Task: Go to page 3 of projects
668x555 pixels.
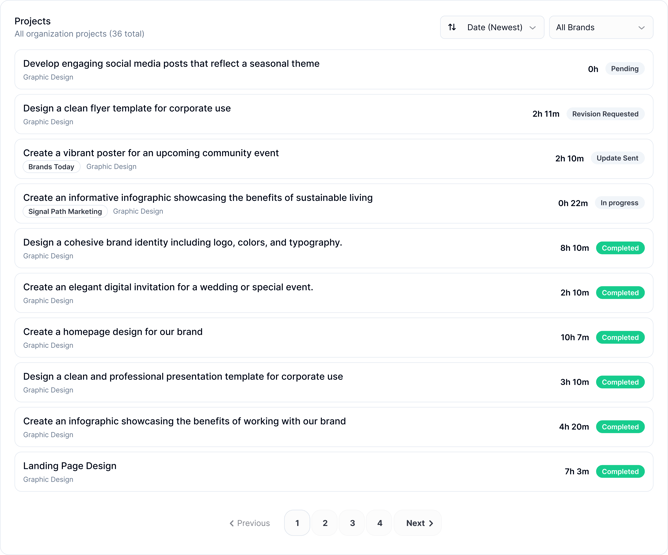Action: tap(352, 523)
